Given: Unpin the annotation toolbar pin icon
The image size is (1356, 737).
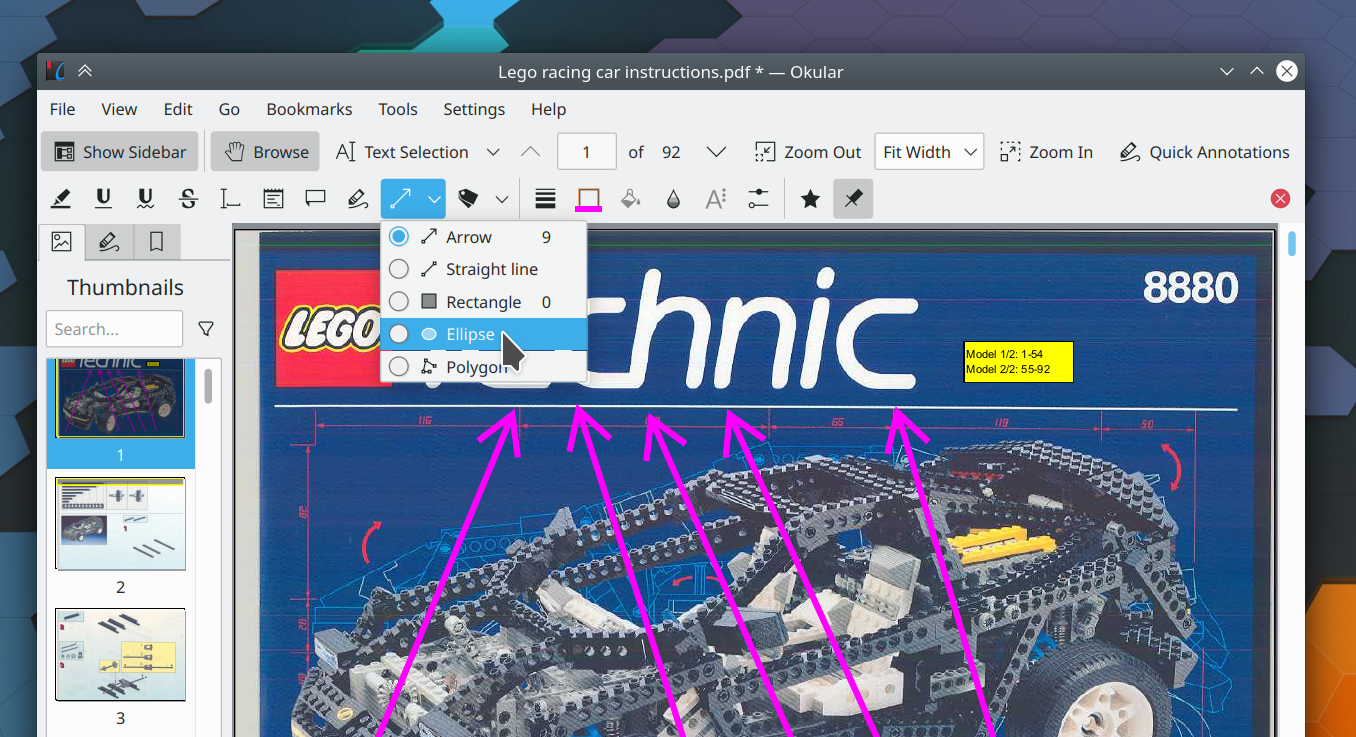Looking at the screenshot, I should [x=852, y=198].
